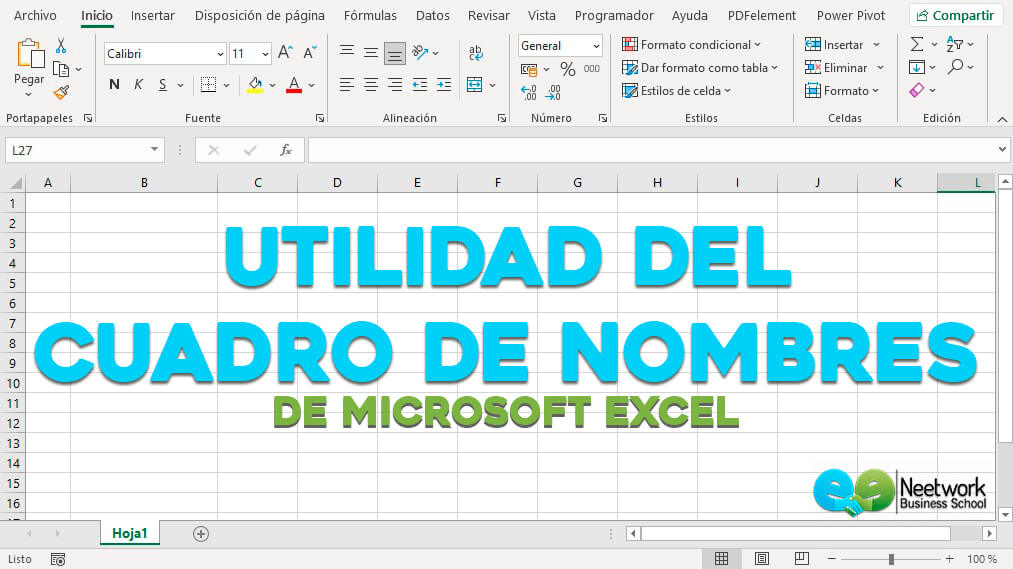
Task: Select the Format Painter brush icon
Action: tap(61, 92)
